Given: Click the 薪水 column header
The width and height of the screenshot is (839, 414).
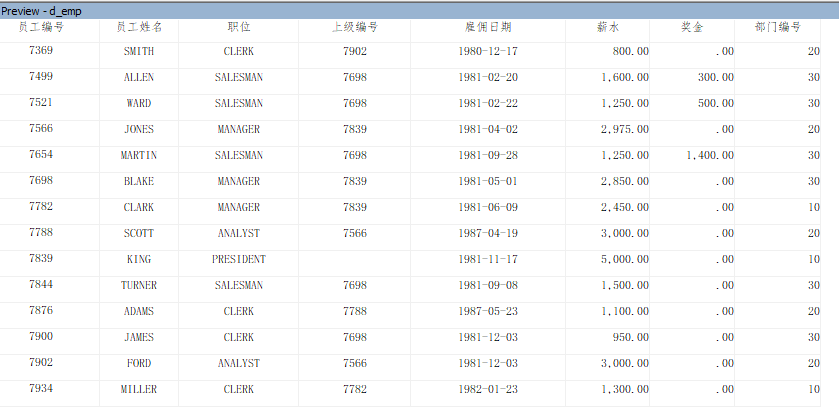Looking at the screenshot, I should point(608,27).
